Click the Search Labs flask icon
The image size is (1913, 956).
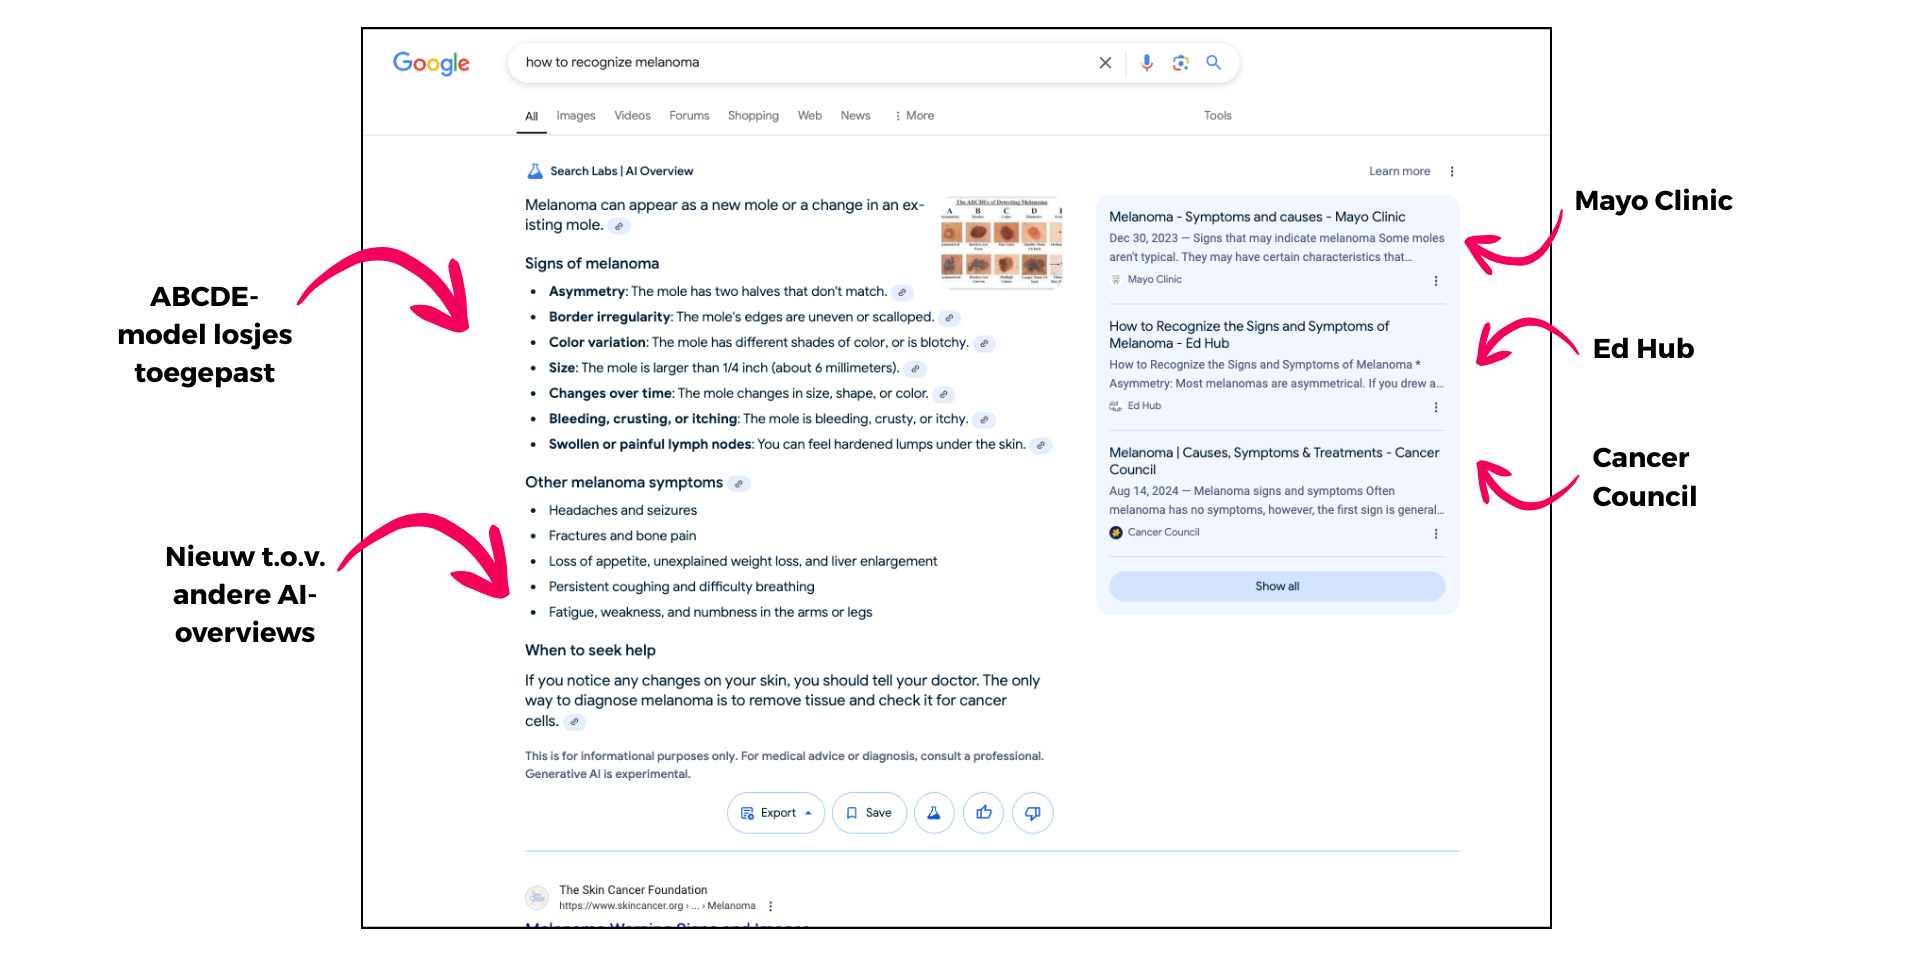coord(535,171)
